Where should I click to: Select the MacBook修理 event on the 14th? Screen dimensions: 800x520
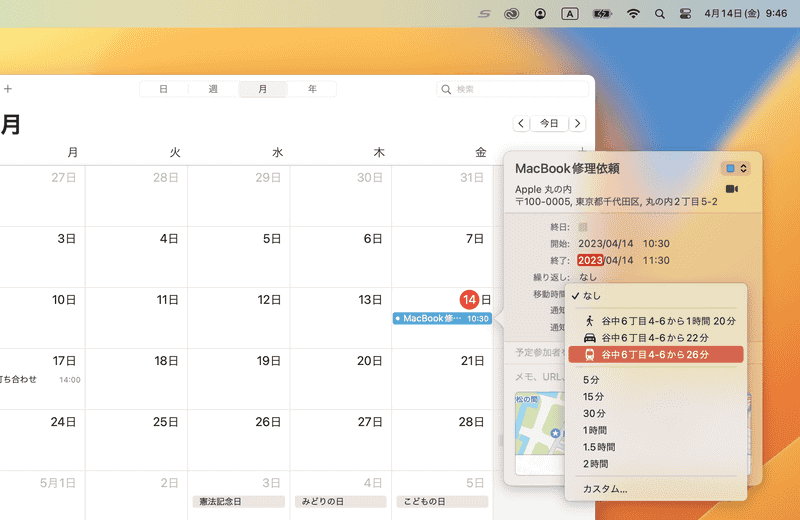point(442,318)
